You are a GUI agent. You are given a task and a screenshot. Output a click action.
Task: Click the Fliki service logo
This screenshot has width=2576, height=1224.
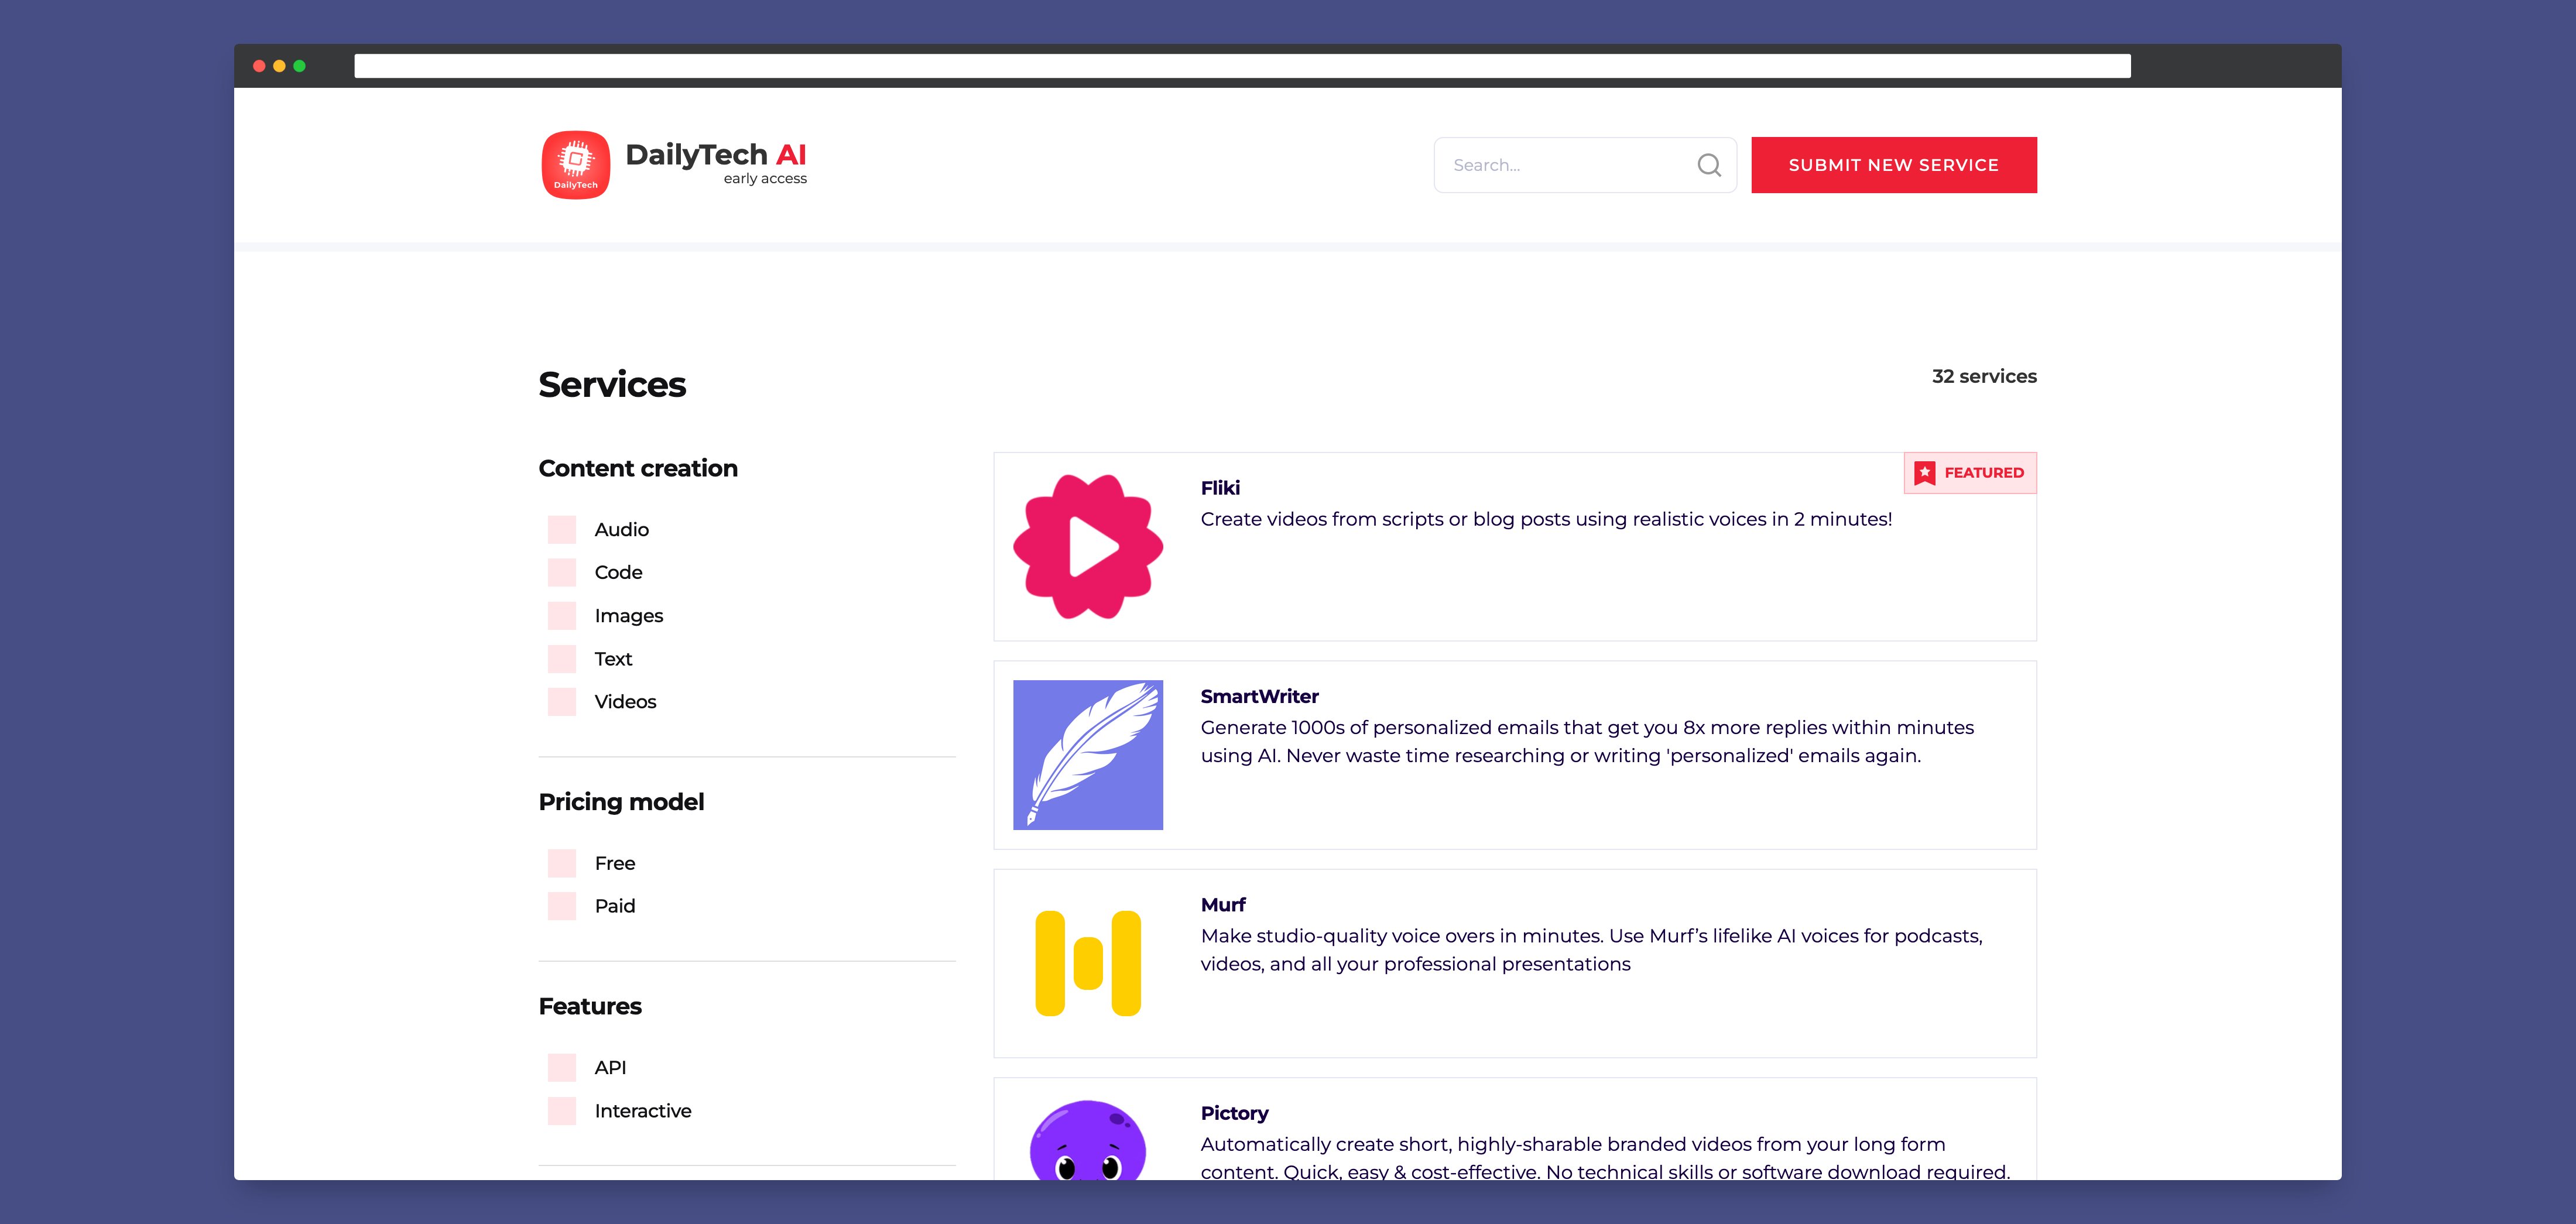tap(1087, 546)
